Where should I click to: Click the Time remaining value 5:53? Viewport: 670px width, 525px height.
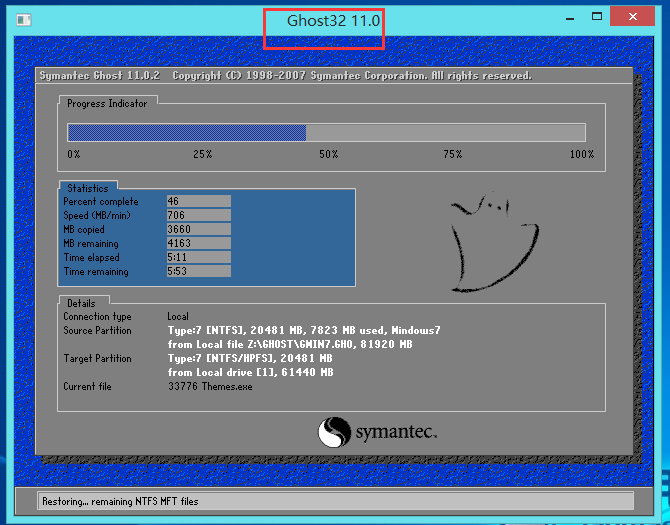199,271
